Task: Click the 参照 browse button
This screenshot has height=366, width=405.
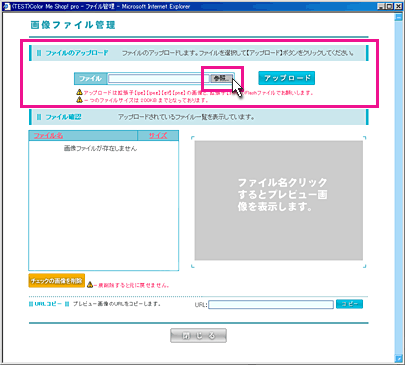Action: point(221,79)
